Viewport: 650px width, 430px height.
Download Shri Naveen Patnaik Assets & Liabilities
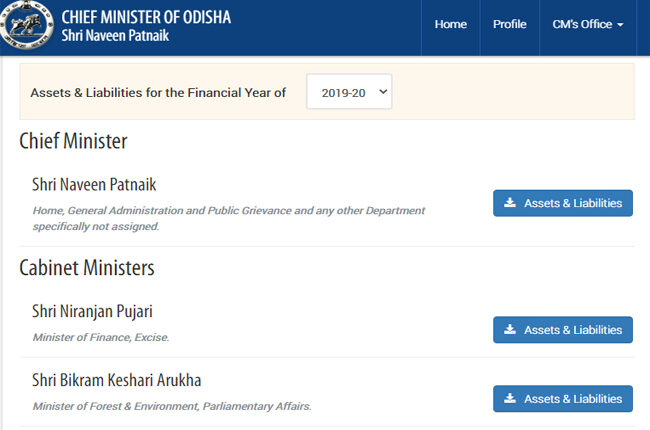point(563,203)
